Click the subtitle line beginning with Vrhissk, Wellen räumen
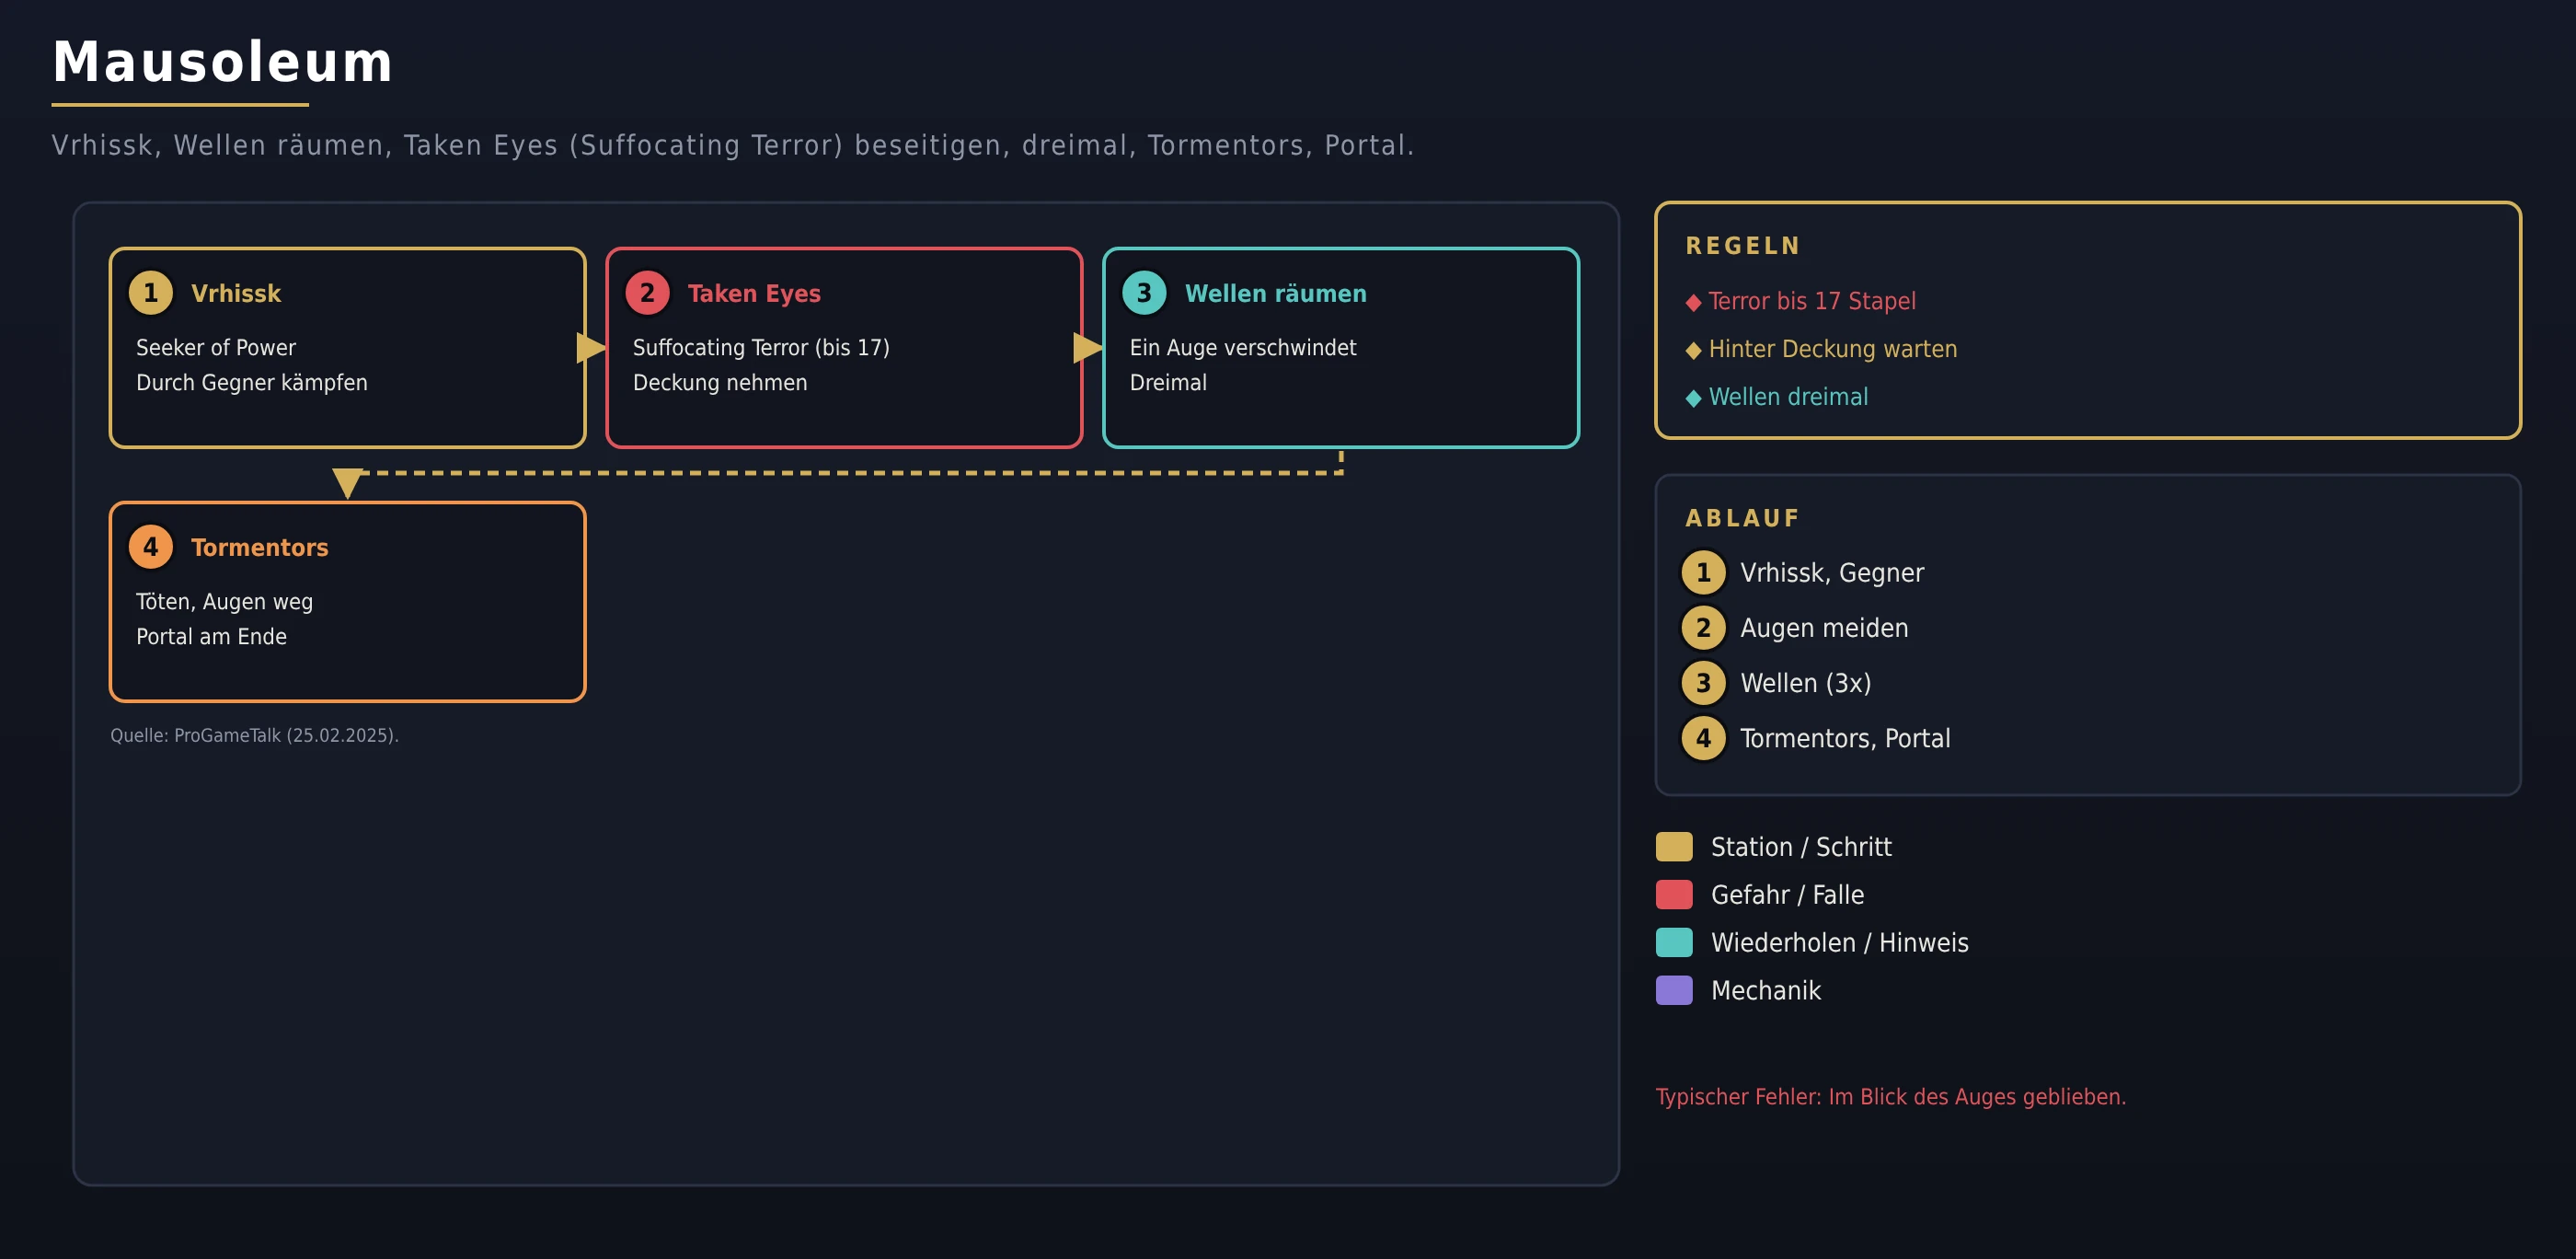 click(732, 145)
